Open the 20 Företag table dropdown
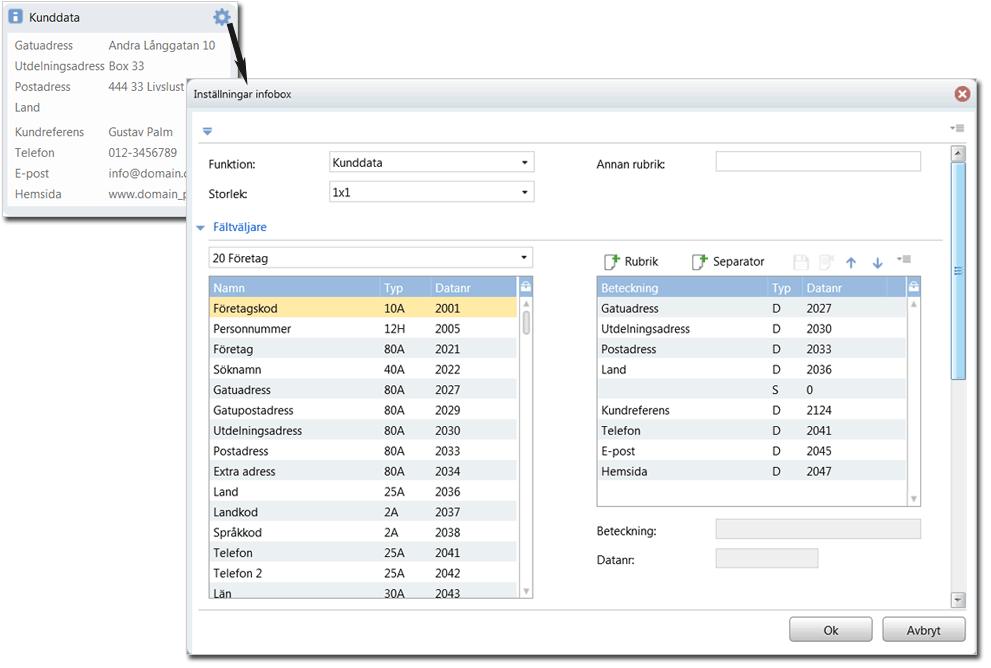 coord(370,258)
